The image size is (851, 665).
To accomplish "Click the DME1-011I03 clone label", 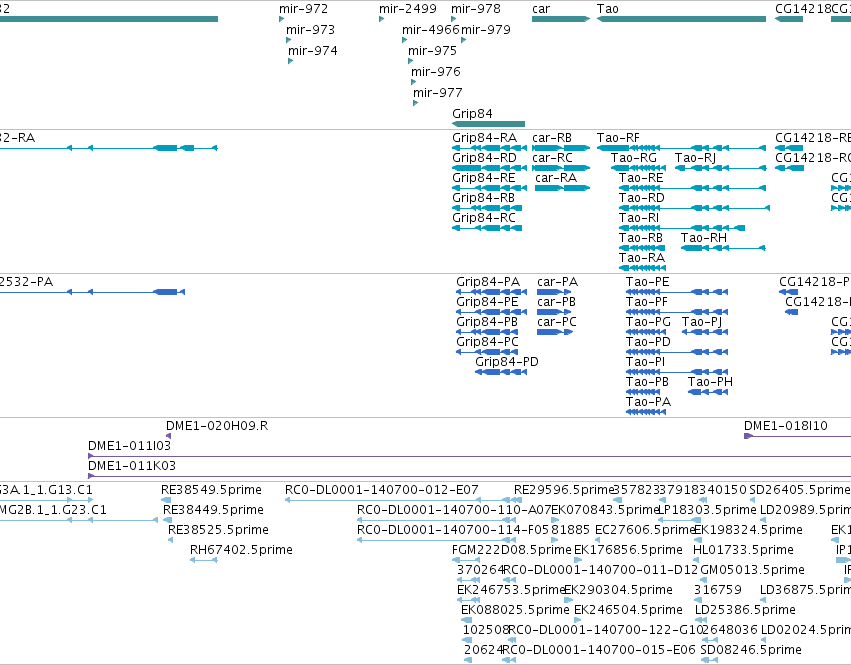I will click(x=129, y=446).
